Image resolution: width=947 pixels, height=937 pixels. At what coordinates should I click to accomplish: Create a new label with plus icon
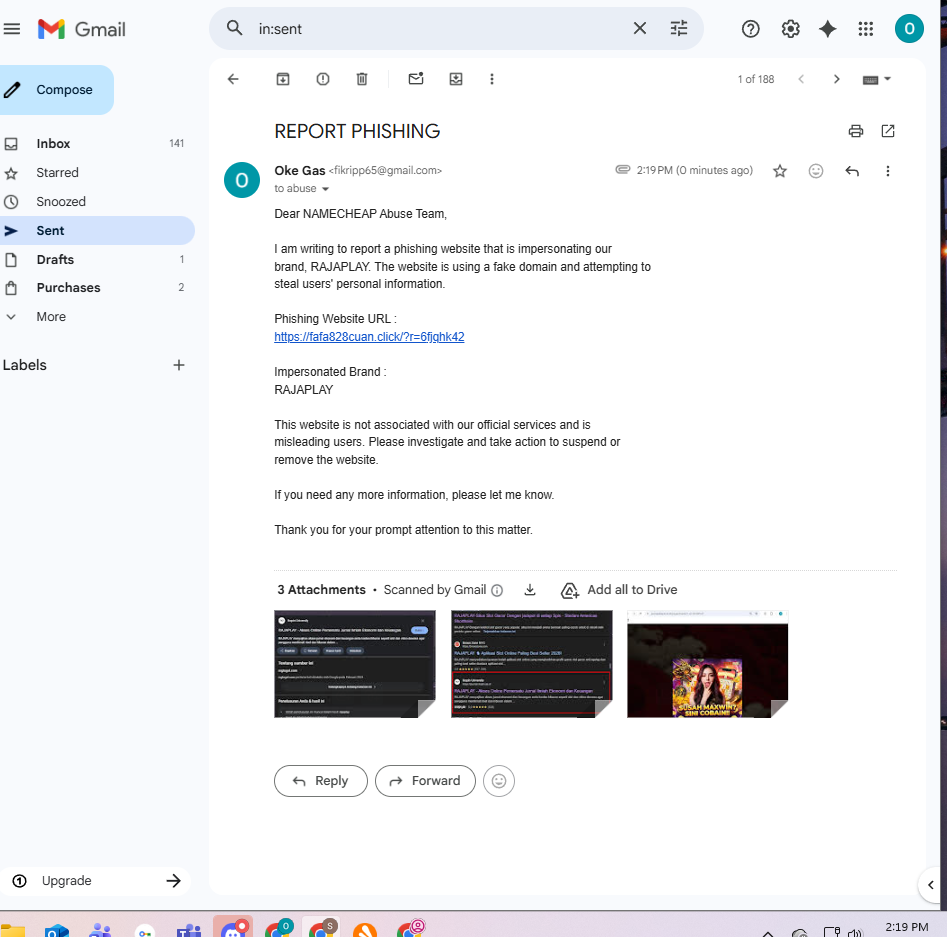(x=179, y=365)
